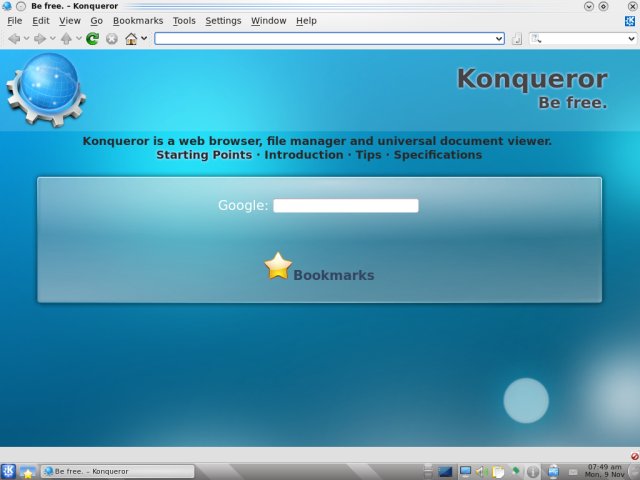640x480 pixels.
Task: Follow the Starting Points link
Action: [x=204, y=155]
